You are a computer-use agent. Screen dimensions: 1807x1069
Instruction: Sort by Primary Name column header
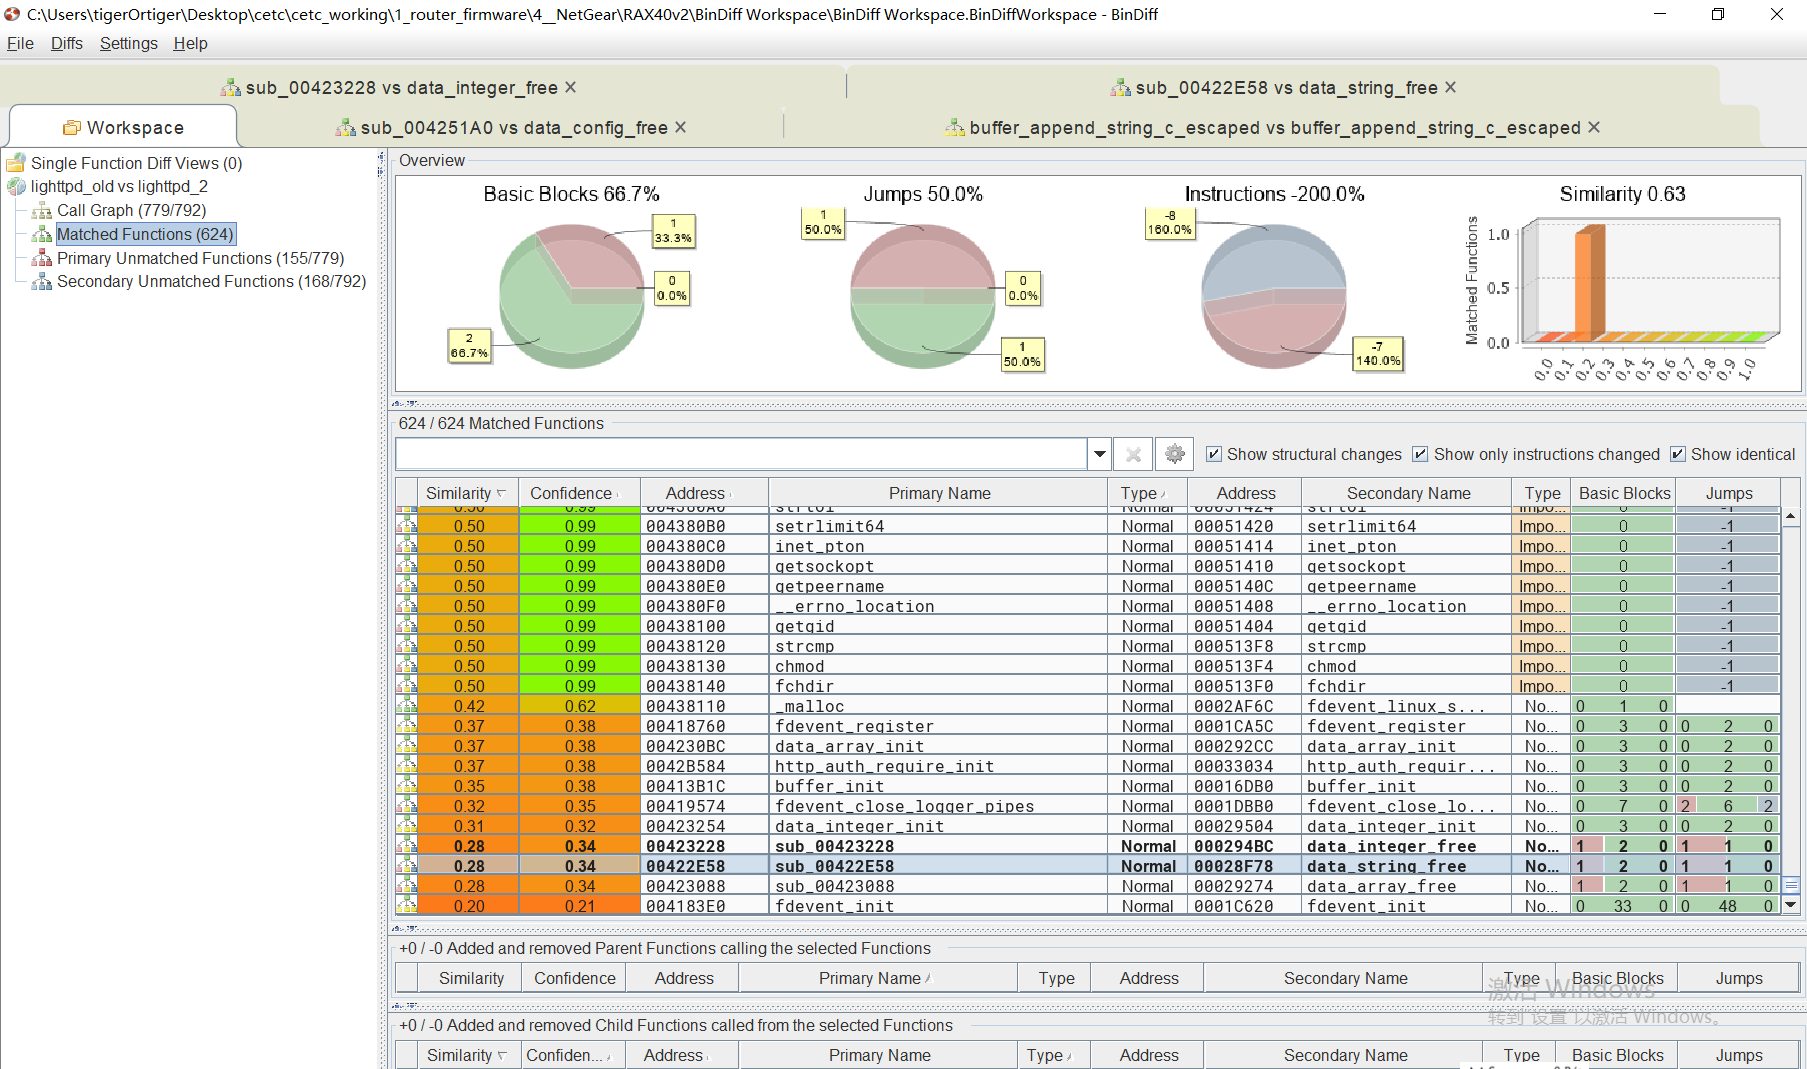[939, 493]
